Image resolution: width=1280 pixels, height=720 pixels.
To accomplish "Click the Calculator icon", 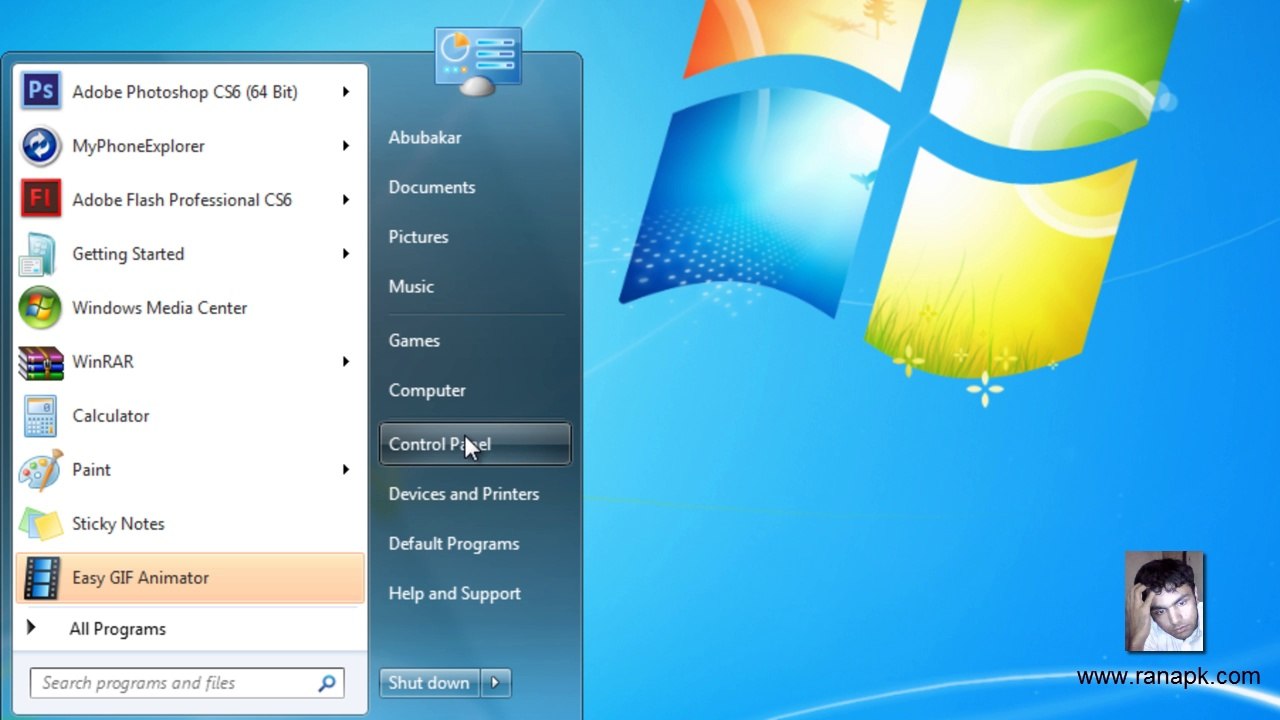I will tap(40, 416).
